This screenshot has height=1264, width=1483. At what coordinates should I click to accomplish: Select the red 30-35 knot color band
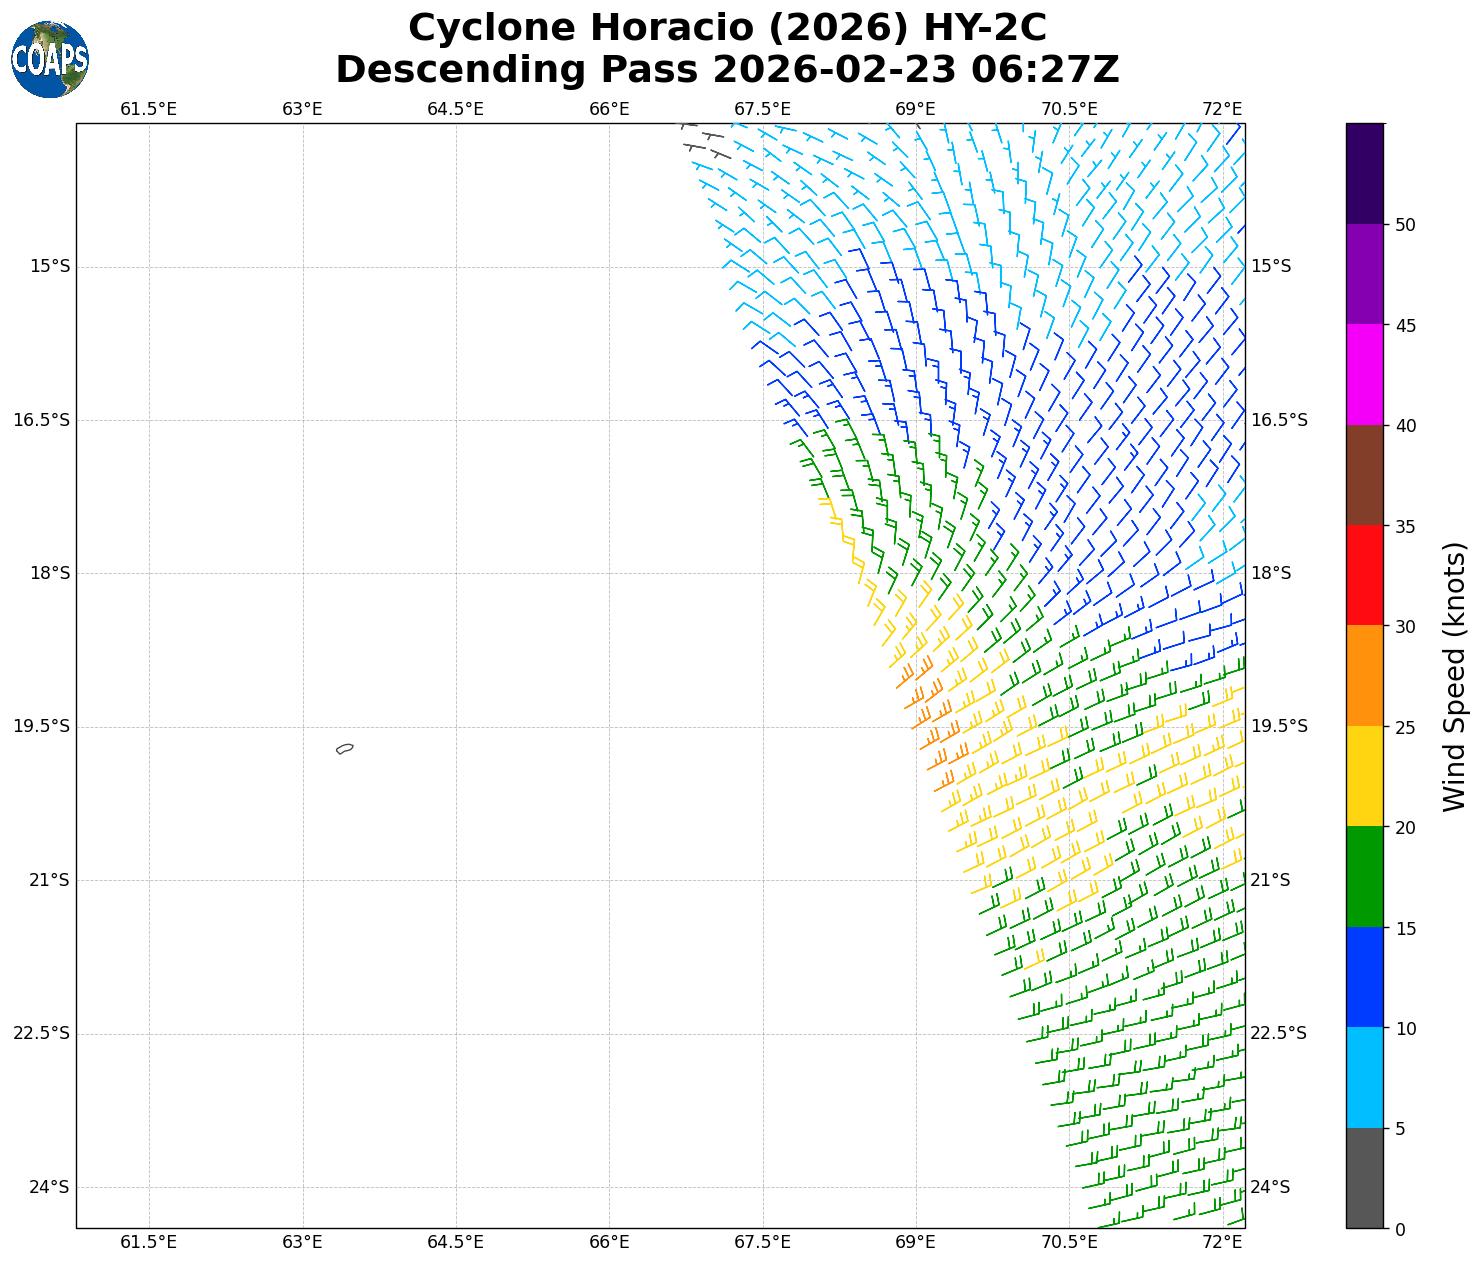pyautogui.click(x=1365, y=575)
